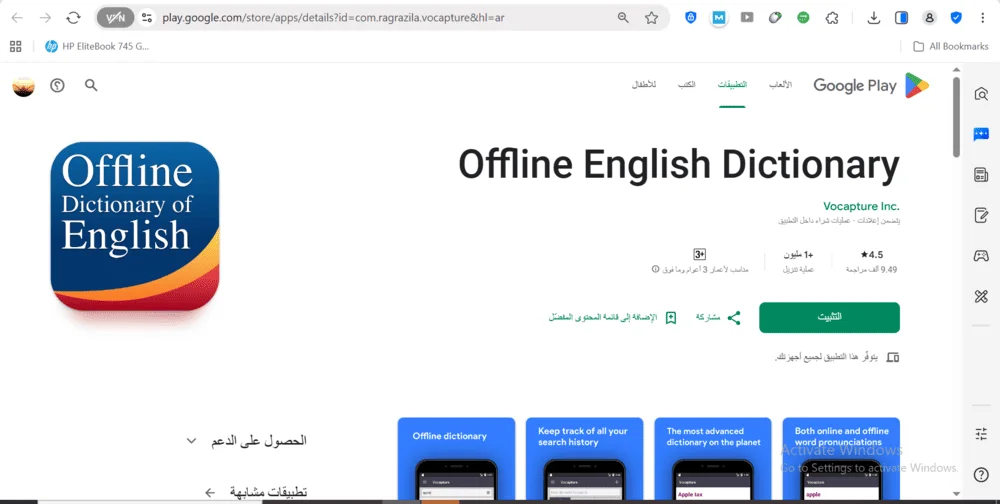Click the 4.5 star rating text
1000x504 pixels.
pyautogui.click(x=871, y=255)
